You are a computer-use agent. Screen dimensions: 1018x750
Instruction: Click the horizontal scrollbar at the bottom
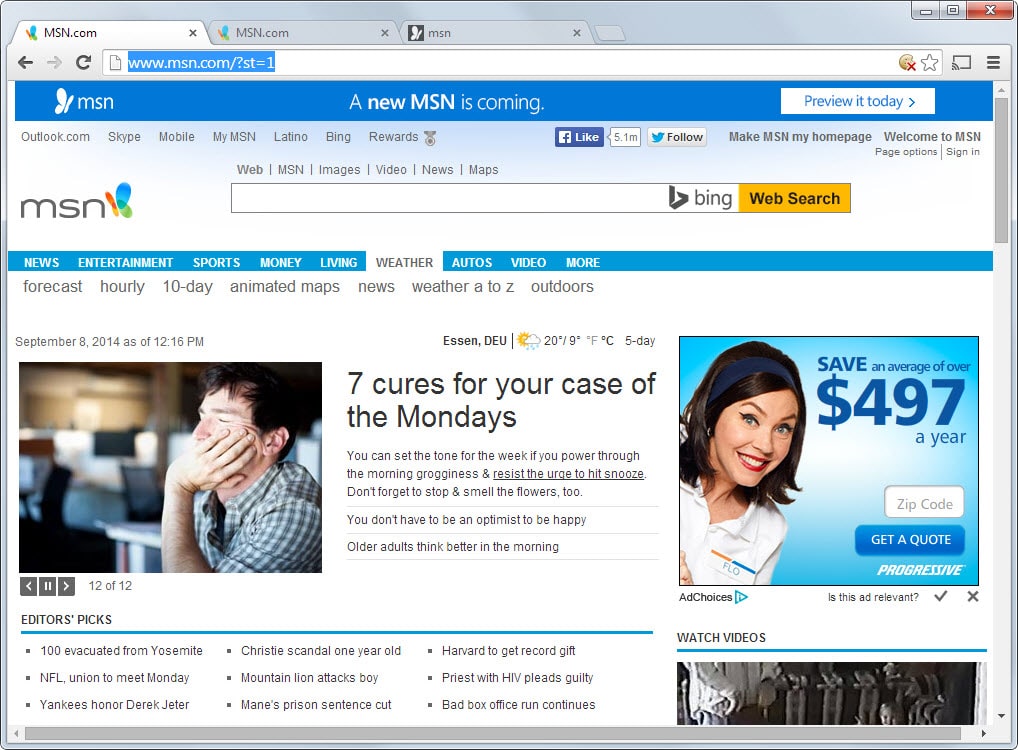[x=492, y=734]
